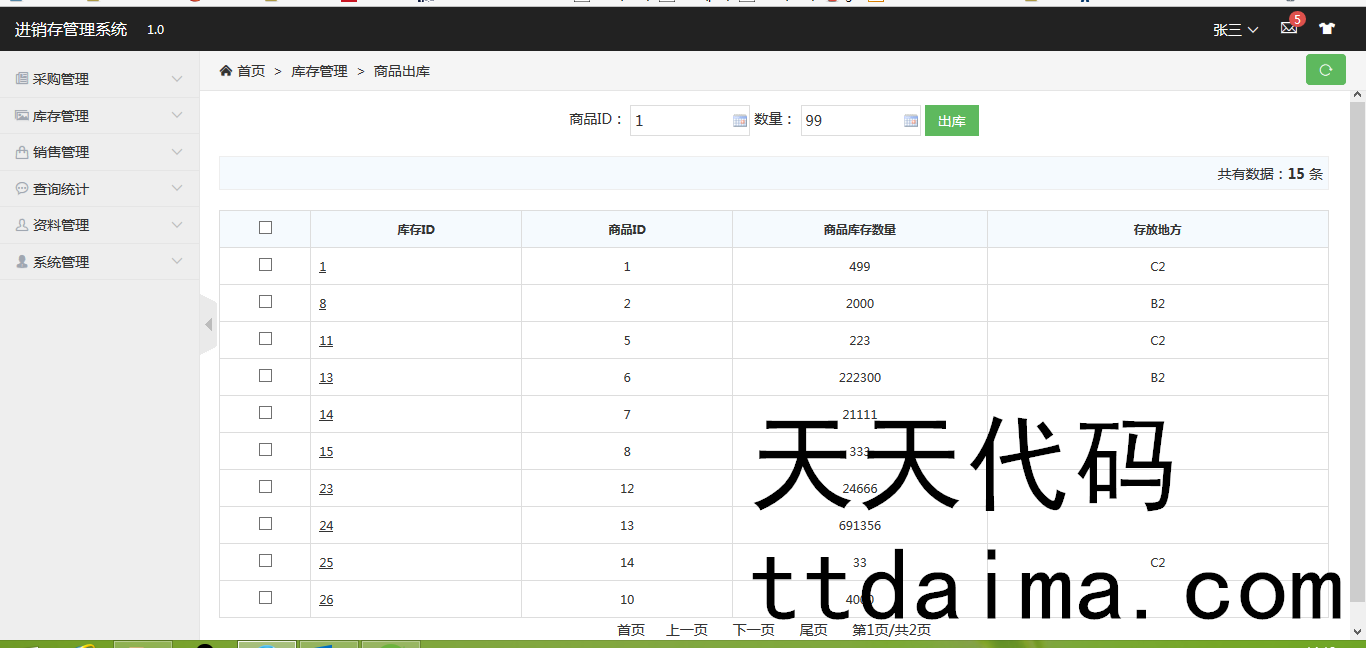Click the green refresh icon button
Viewport: 1366px width, 648px height.
pos(1325,70)
